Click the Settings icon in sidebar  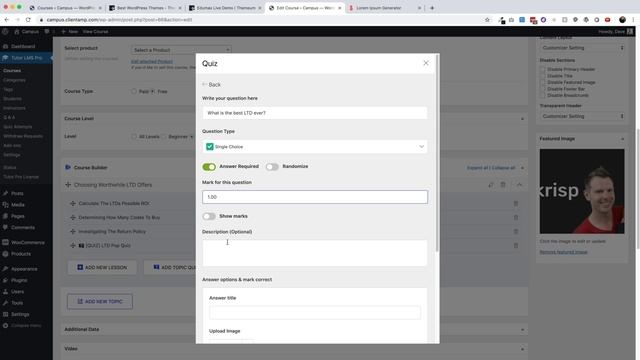(x=5, y=314)
